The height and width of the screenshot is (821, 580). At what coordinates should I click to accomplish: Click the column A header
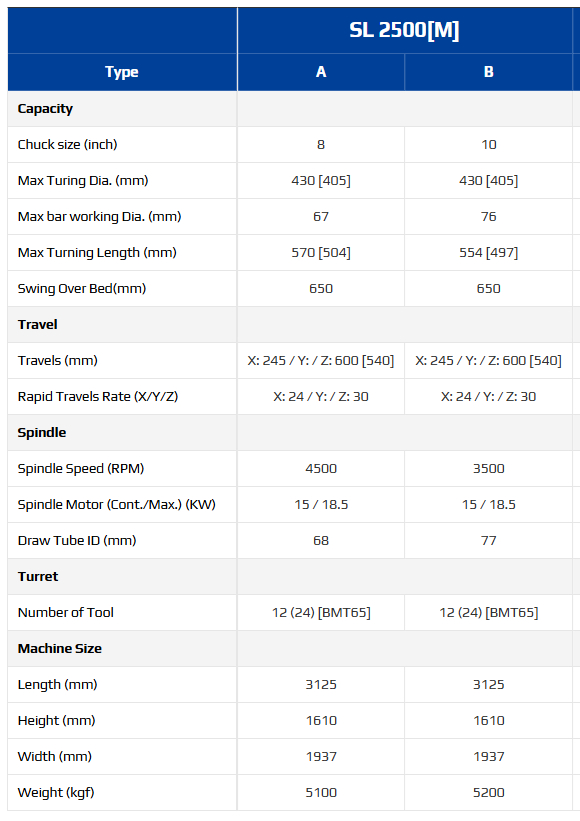(x=321, y=72)
